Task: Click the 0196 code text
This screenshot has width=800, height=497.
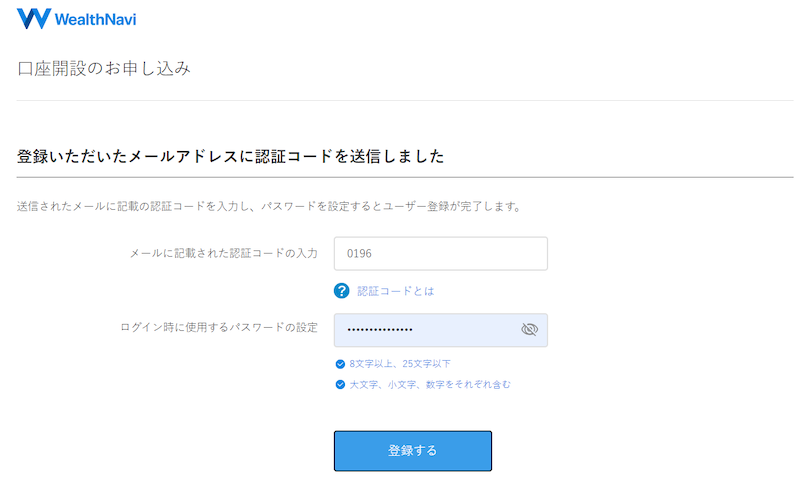Action: (x=359, y=254)
